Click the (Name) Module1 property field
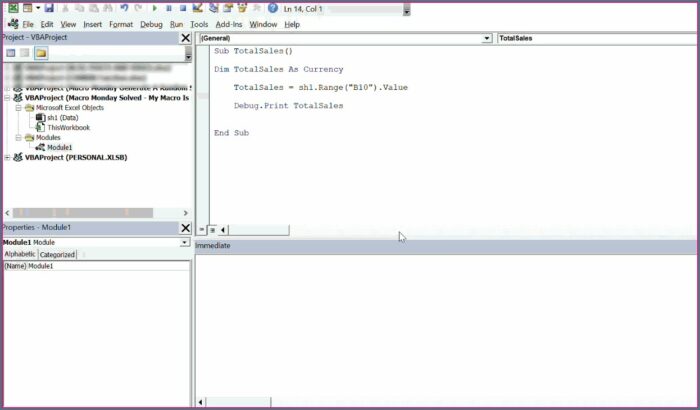The width and height of the screenshot is (700, 410). coord(97,266)
